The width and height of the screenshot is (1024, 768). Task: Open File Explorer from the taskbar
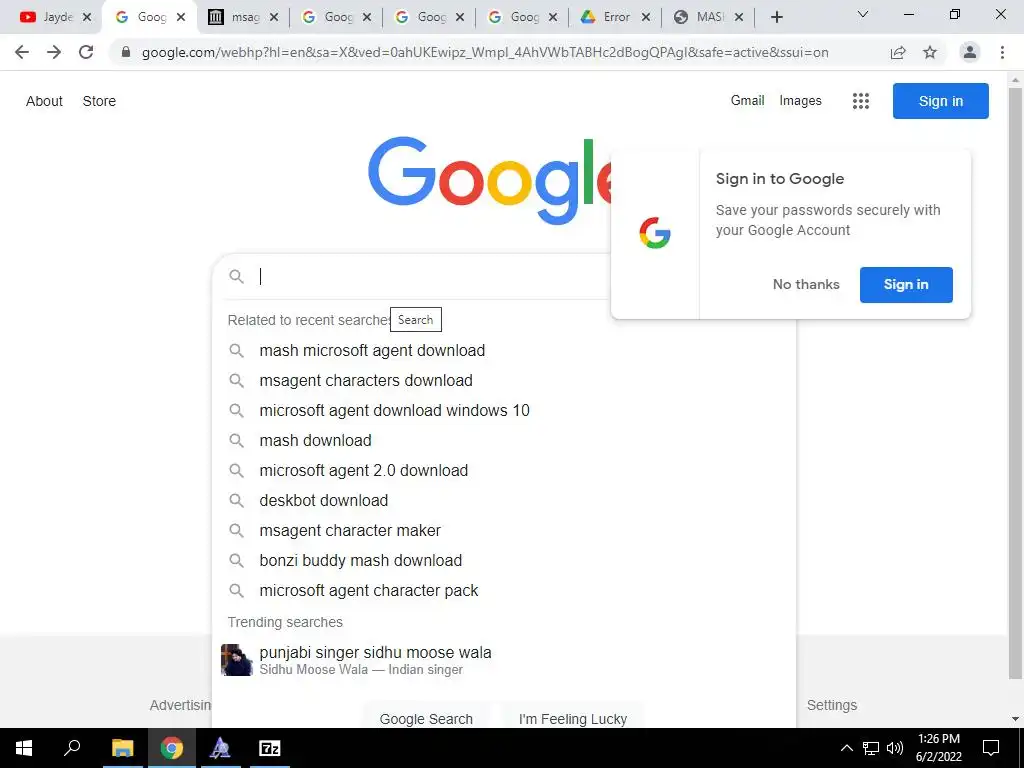click(122, 748)
